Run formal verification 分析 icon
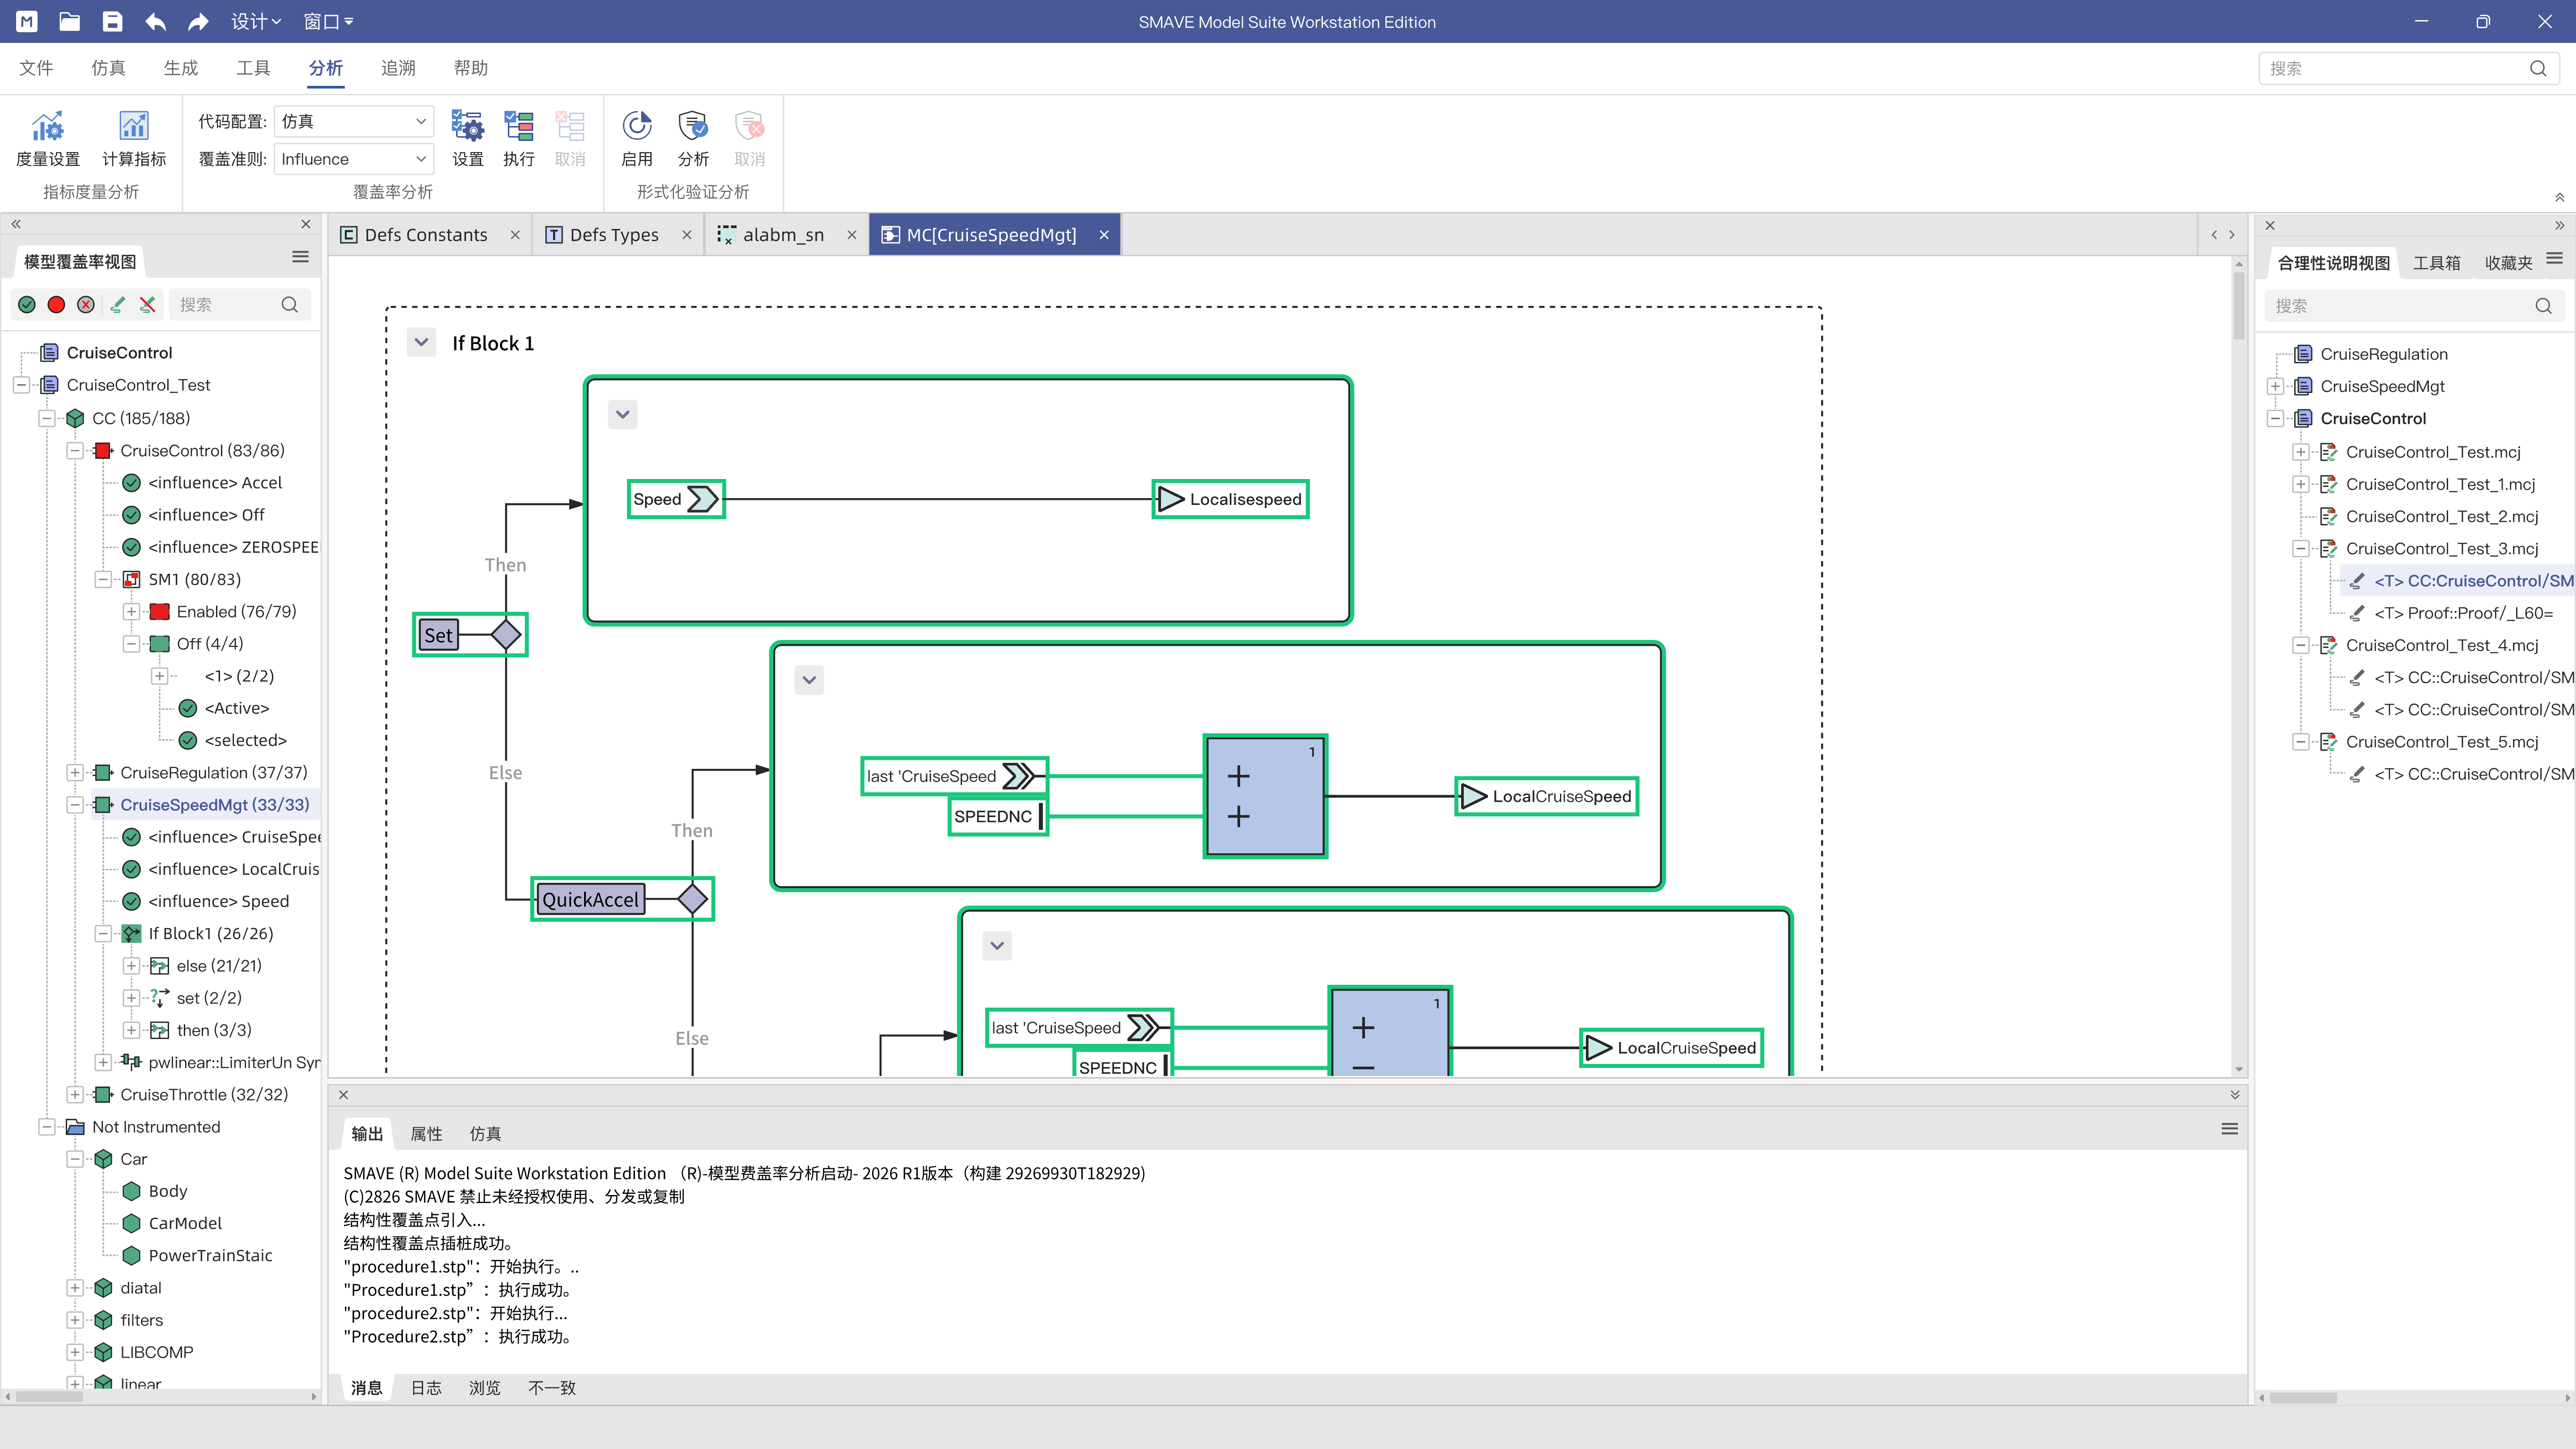The height and width of the screenshot is (1449, 2576). (x=693, y=139)
